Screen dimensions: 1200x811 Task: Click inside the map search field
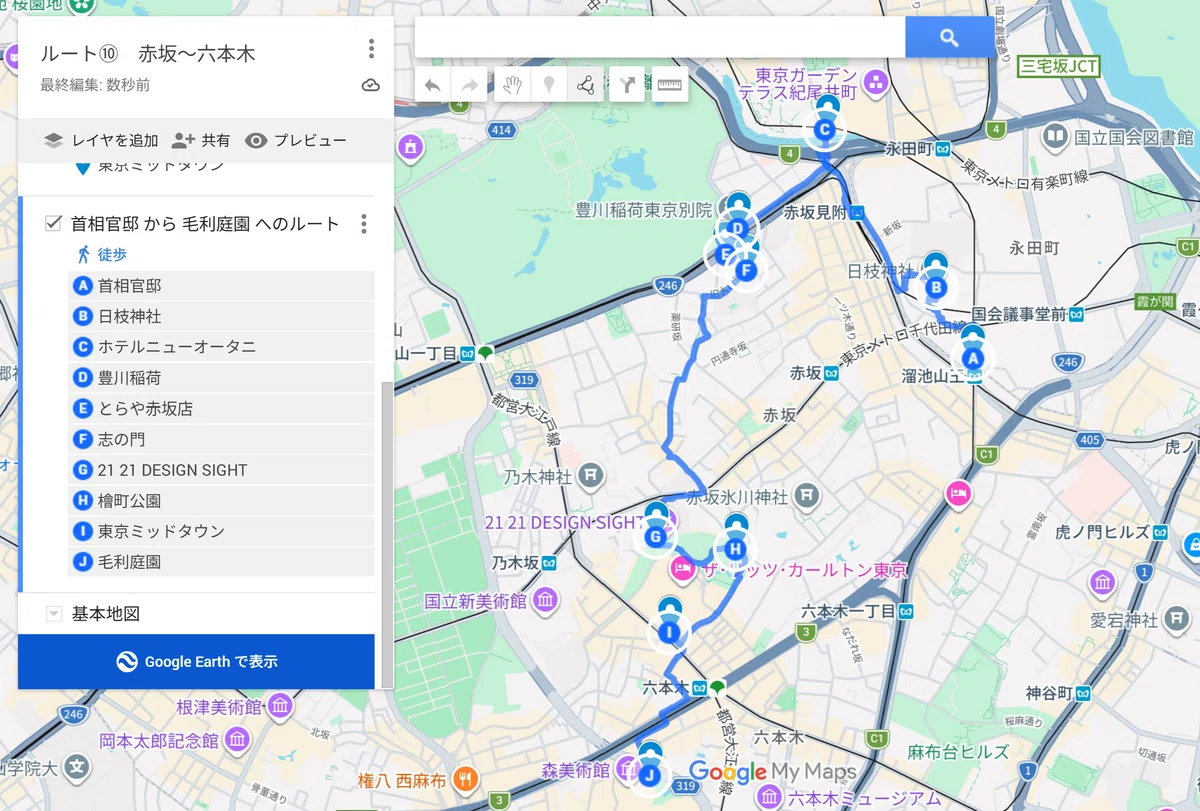click(x=660, y=38)
